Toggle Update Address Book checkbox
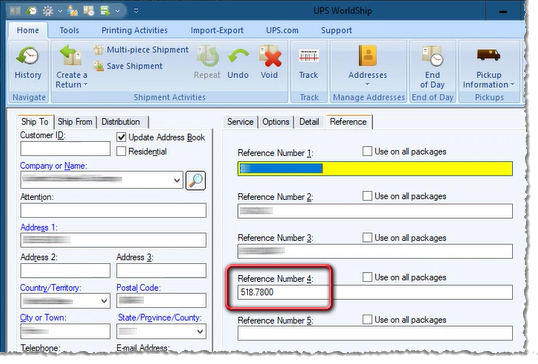 click(x=121, y=137)
